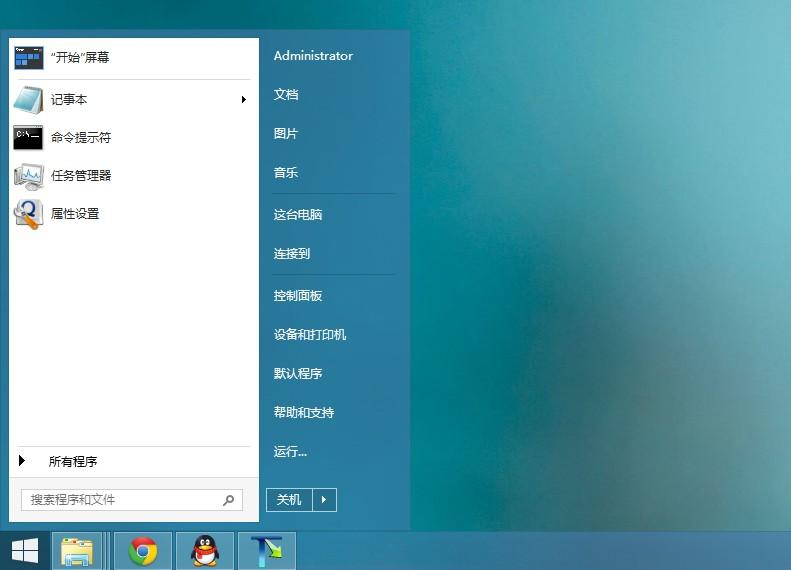
Task: Open 控制面板 from the right pane
Action: coord(298,296)
